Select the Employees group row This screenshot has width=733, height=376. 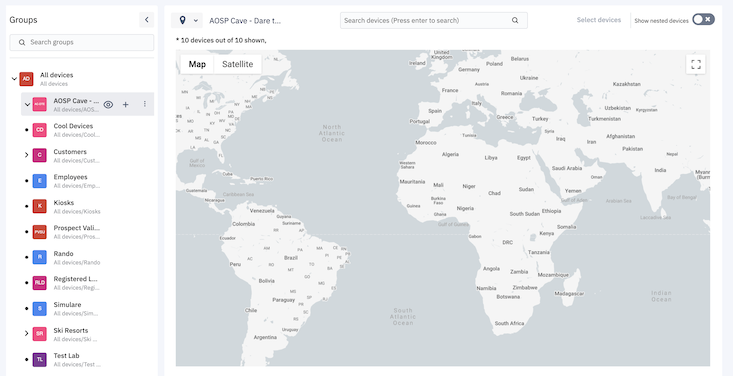click(x=87, y=181)
